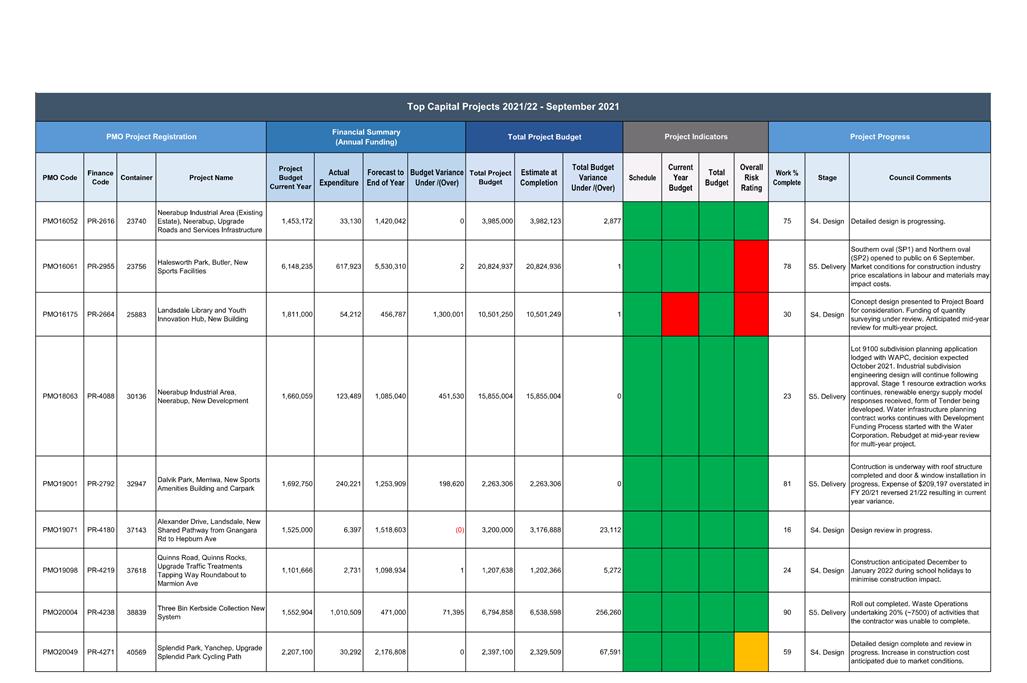Select PMO code cell 'PMO16061'

pos(60,267)
